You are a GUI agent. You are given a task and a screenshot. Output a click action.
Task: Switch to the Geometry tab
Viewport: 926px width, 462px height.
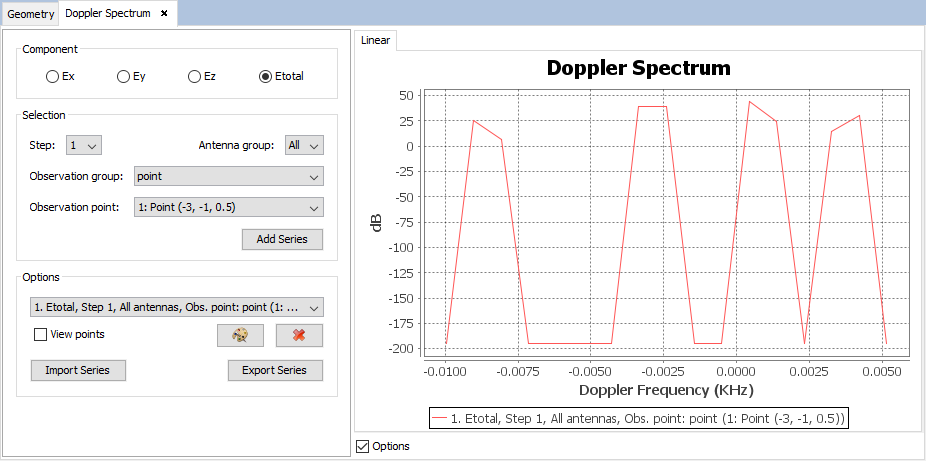(x=29, y=13)
